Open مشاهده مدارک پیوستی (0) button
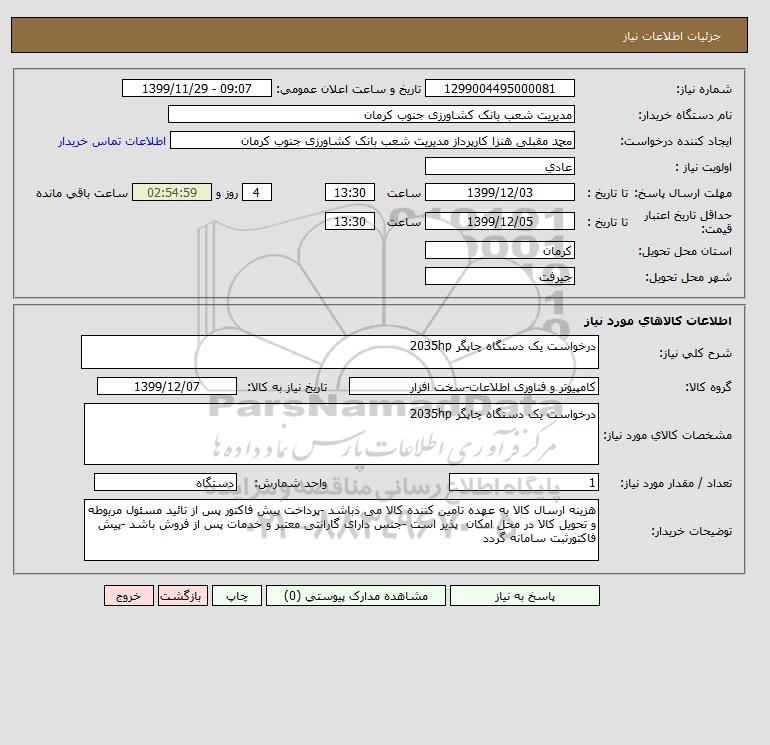The image size is (770, 745). (356, 596)
